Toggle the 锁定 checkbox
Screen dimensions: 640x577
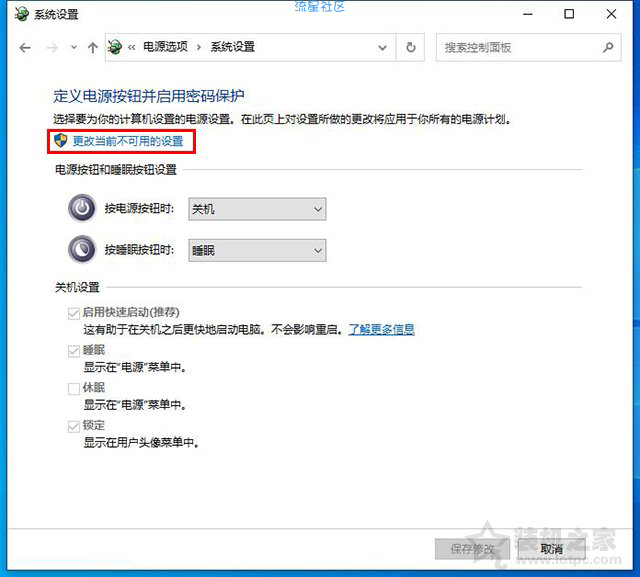[74, 426]
